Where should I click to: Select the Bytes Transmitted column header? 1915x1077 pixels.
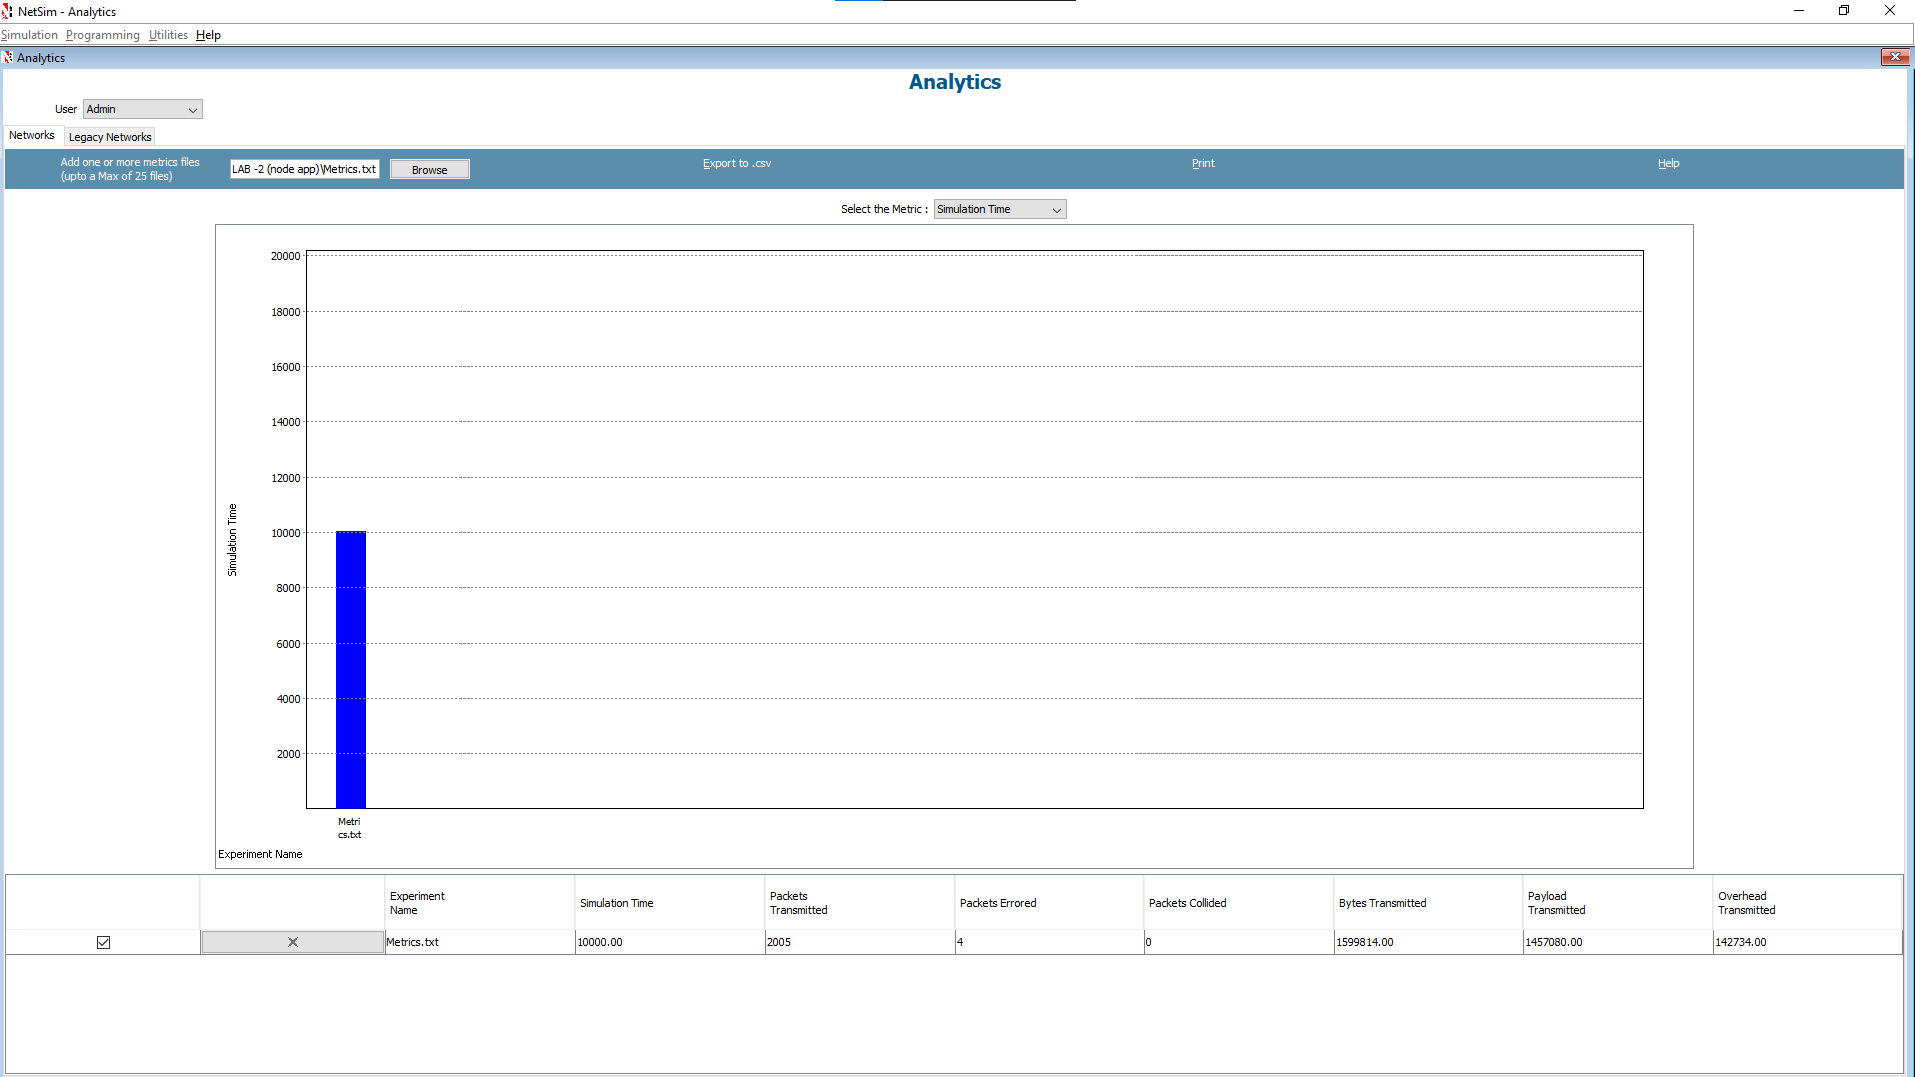(1428, 903)
